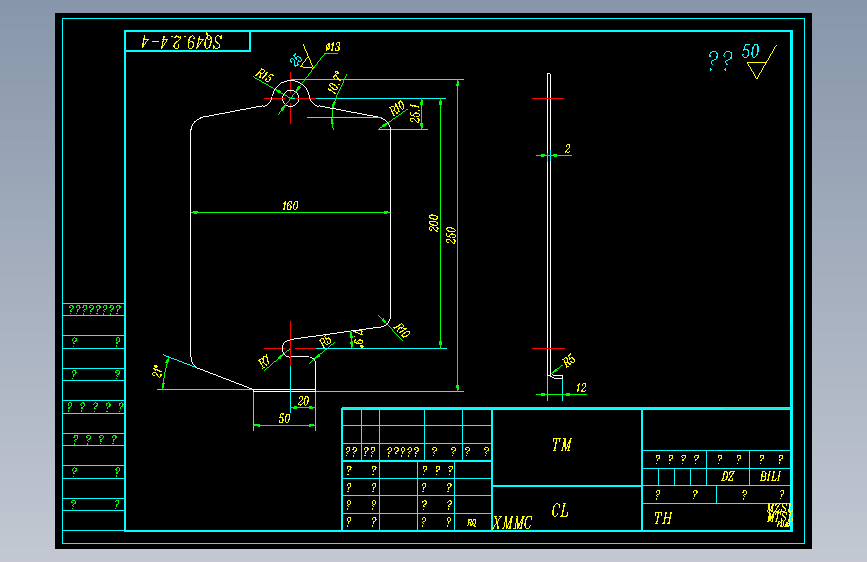The image size is (867, 562).
Task: Click the TH text in the title block
Action: [x=663, y=518]
